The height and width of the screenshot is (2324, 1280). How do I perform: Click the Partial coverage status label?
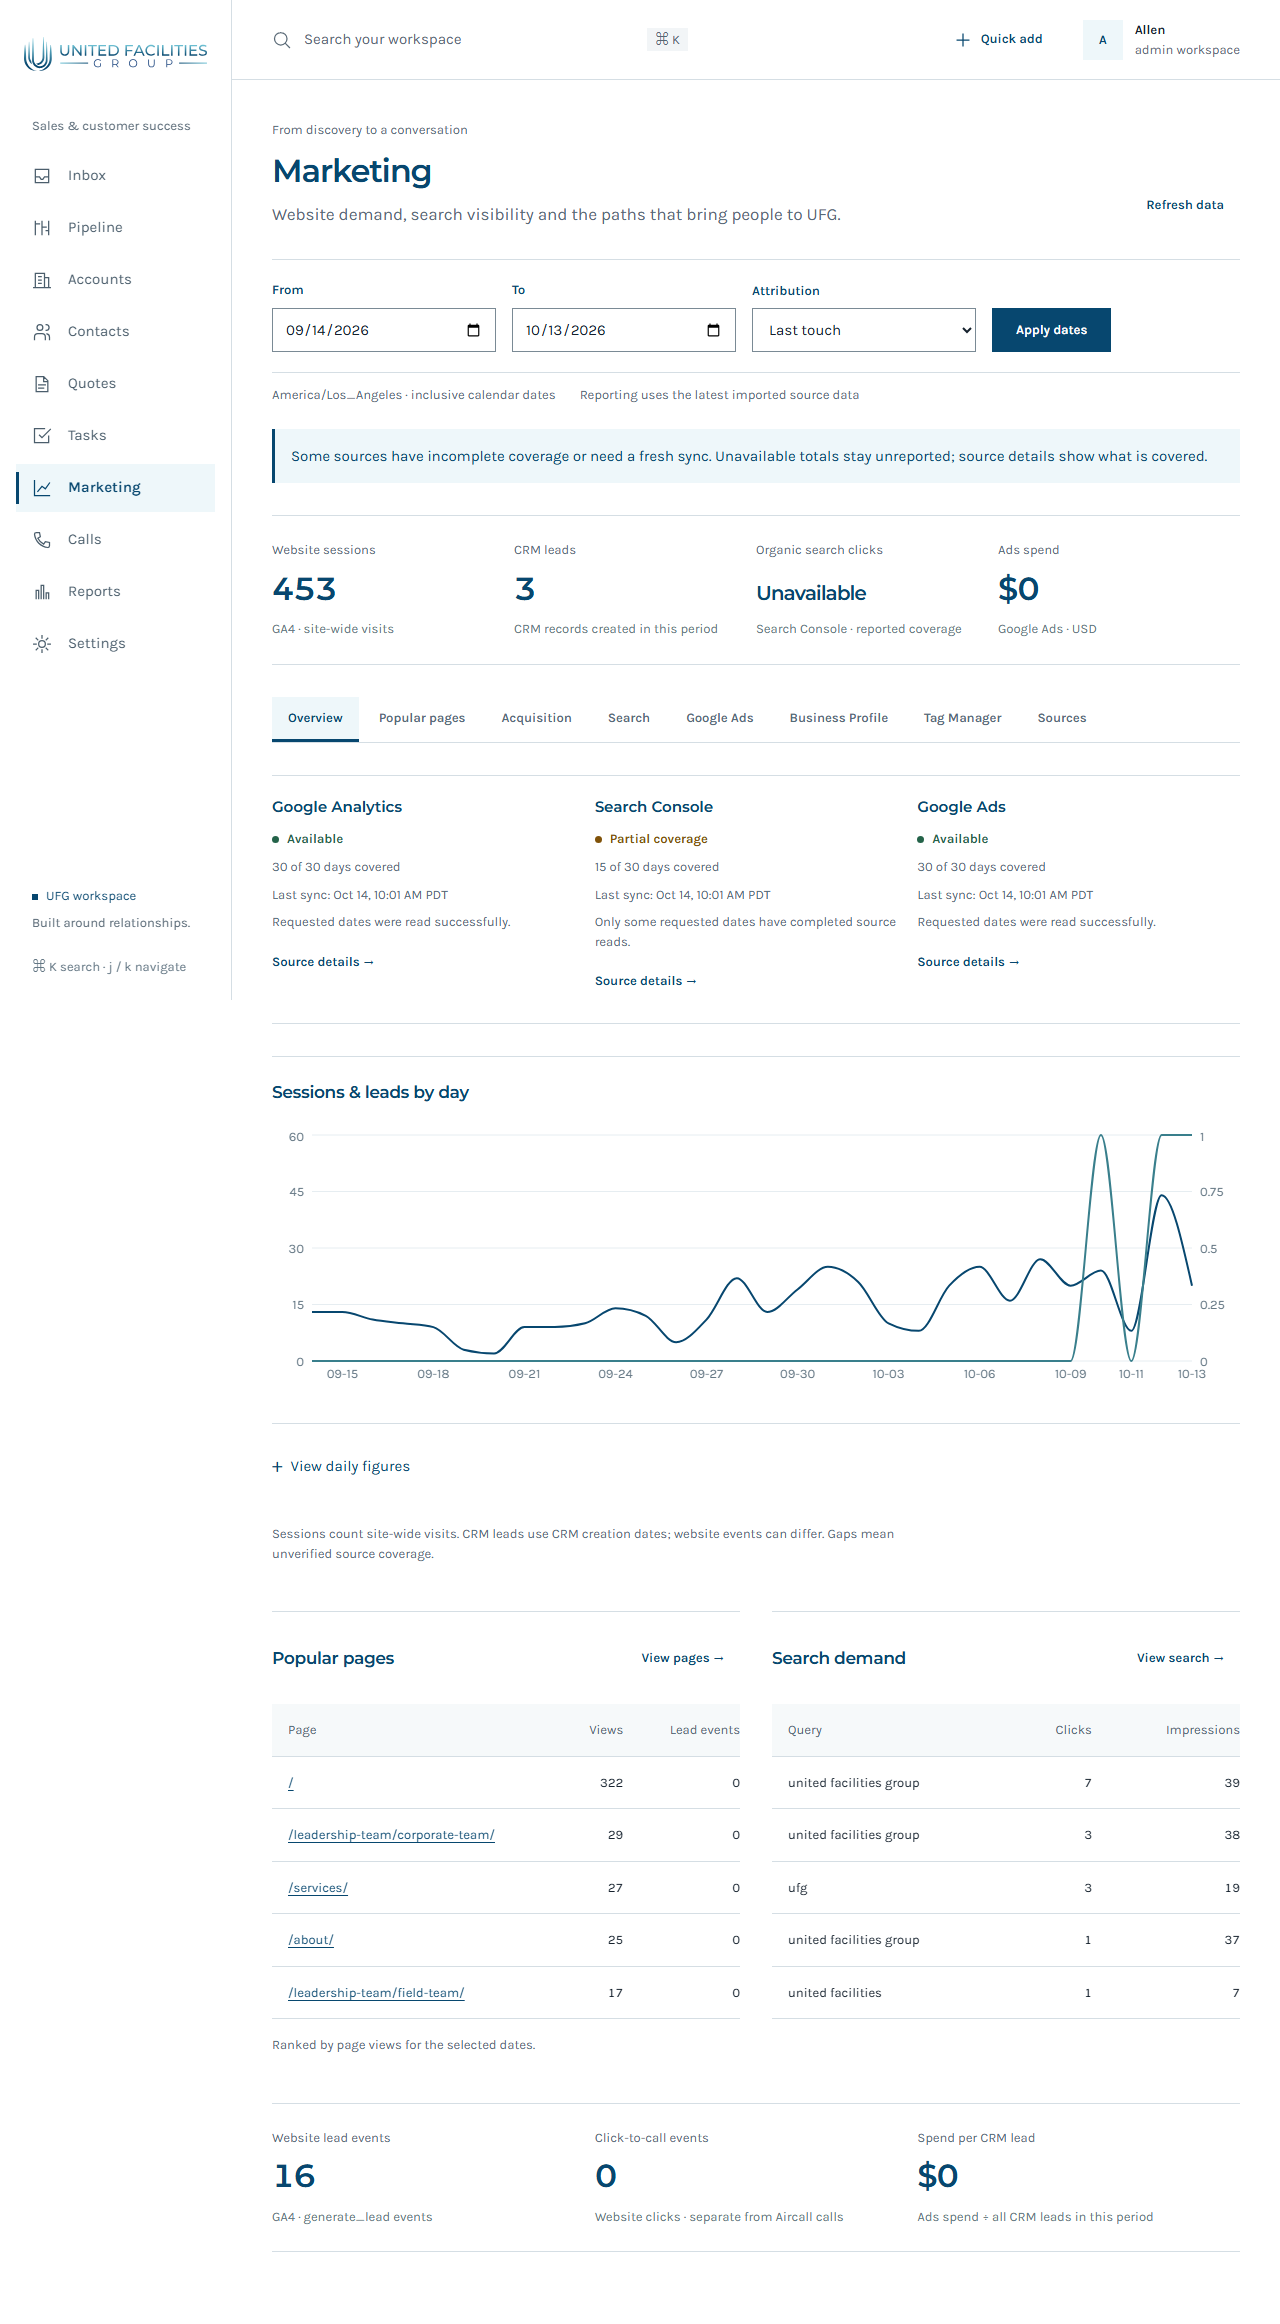pyautogui.click(x=658, y=839)
